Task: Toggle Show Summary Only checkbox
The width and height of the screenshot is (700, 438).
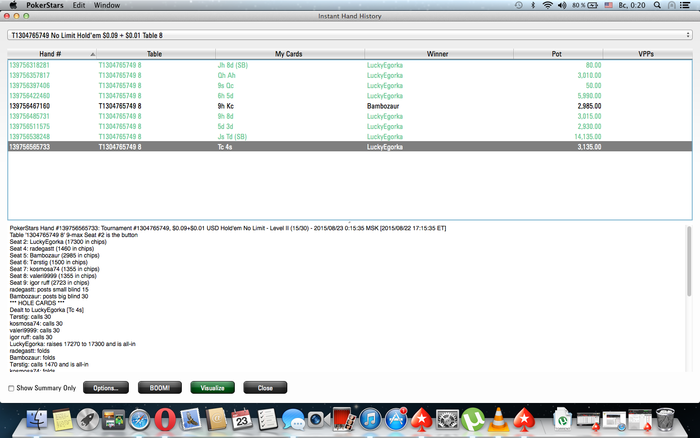Action: click(11, 388)
